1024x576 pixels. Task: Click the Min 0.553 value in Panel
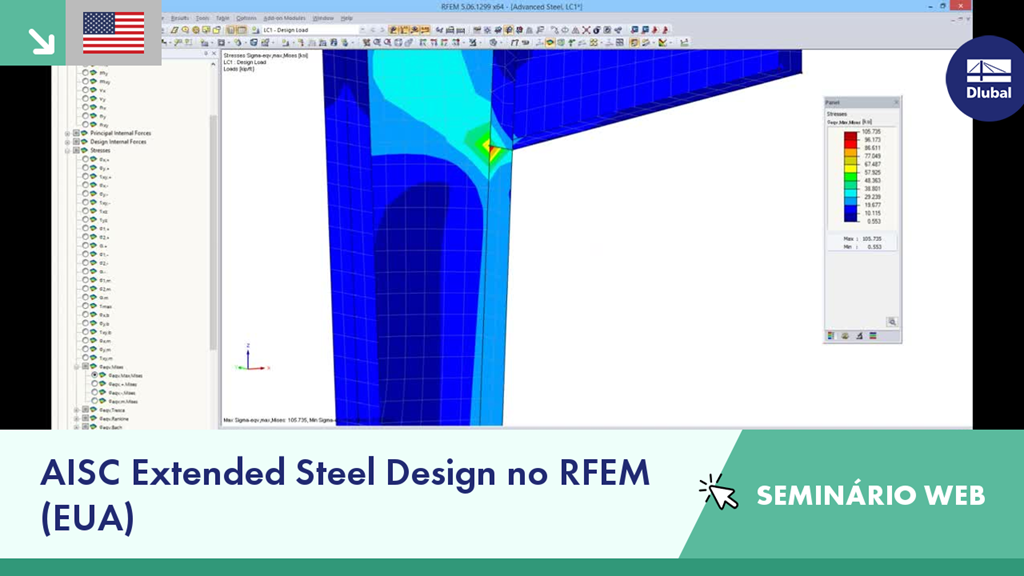tap(874, 247)
